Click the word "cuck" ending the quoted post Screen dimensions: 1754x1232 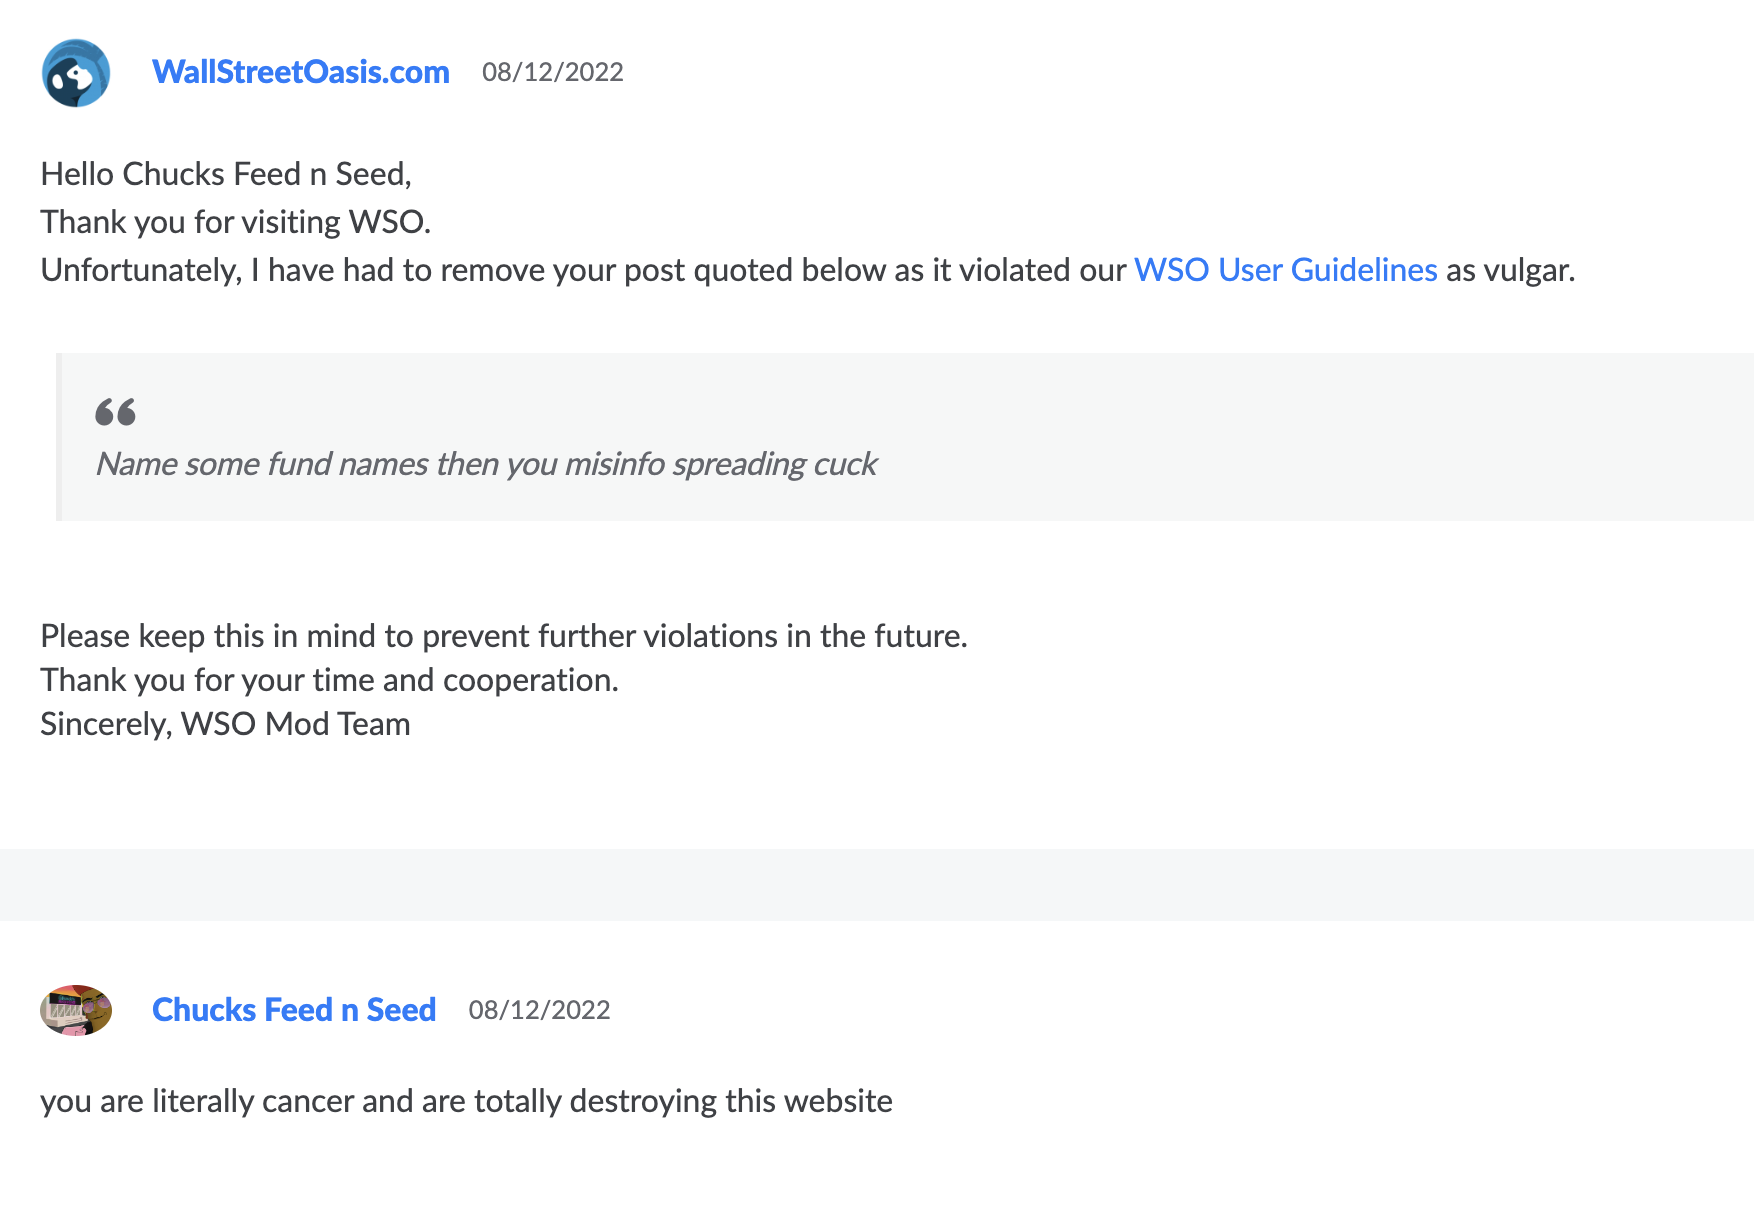(x=845, y=464)
